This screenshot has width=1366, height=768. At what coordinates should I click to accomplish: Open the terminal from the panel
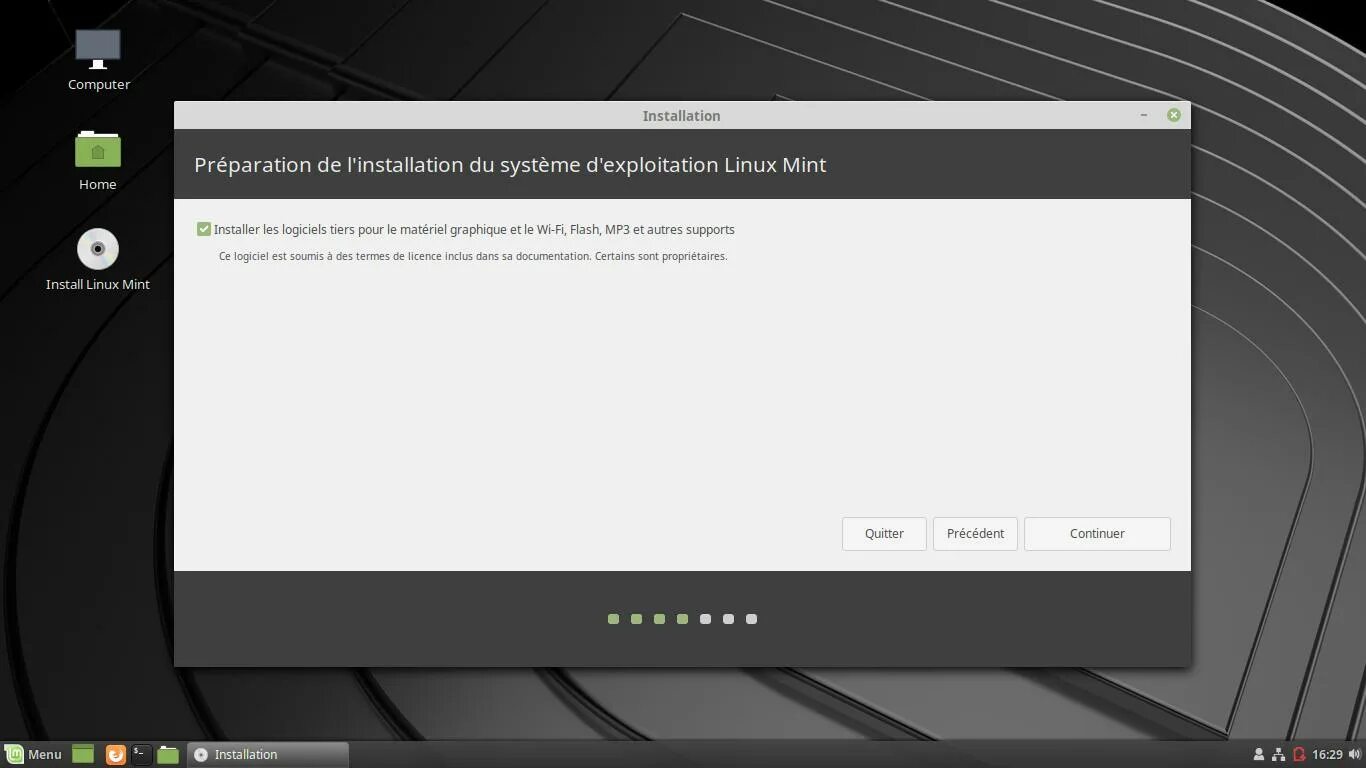pyautogui.click(x=142, y=754)
